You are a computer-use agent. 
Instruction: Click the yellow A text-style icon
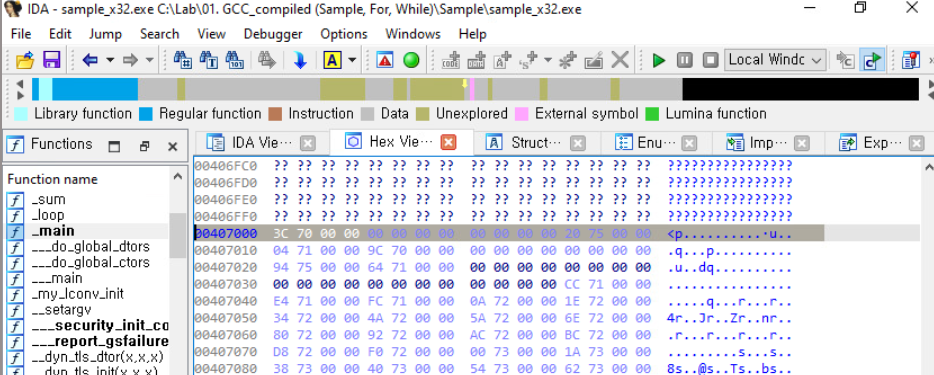pyautogui.click(x=332, y=60)
